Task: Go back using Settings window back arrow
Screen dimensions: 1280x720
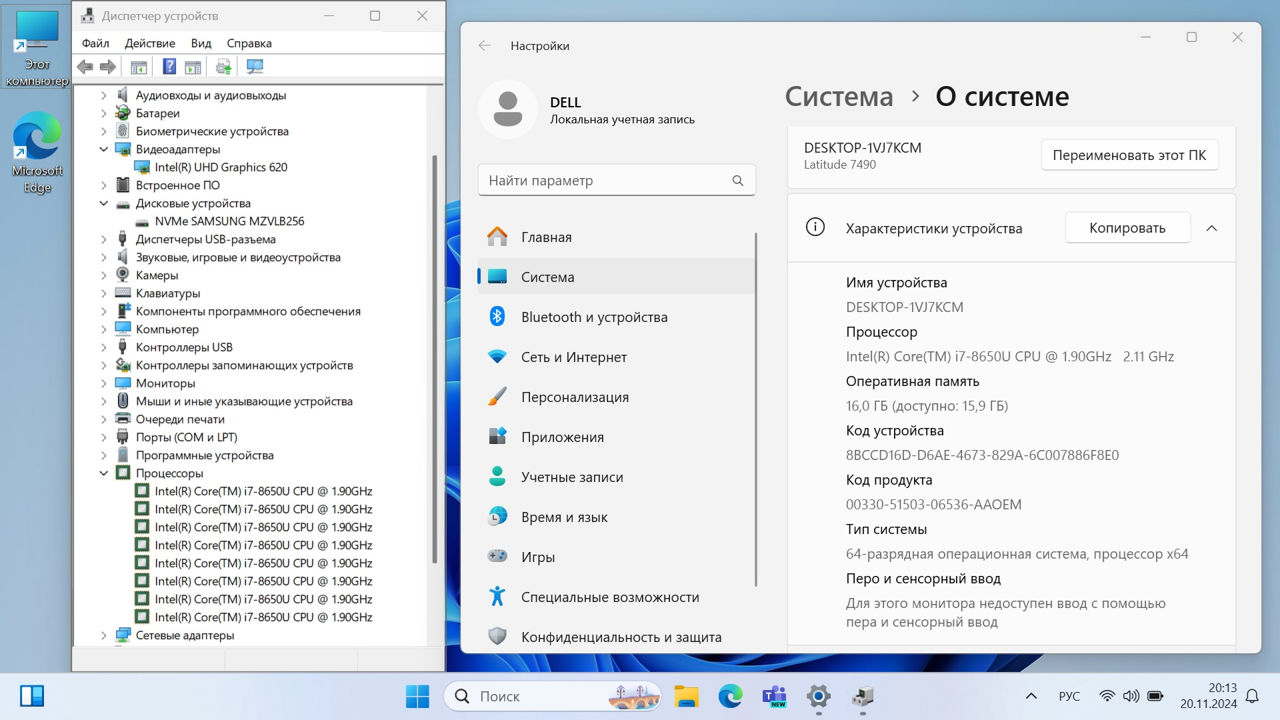Action: [485, 46]
